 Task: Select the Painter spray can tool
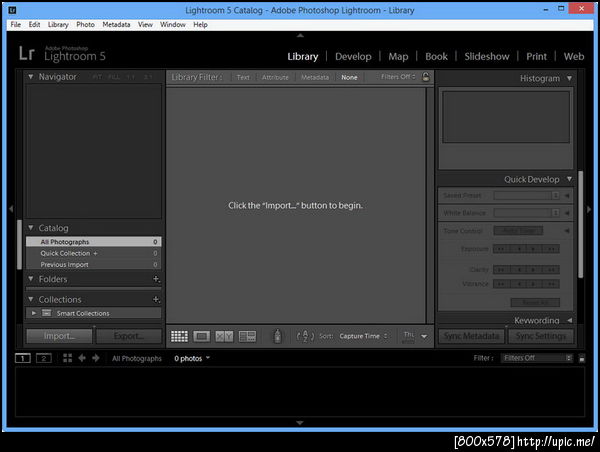pos(277,336)
